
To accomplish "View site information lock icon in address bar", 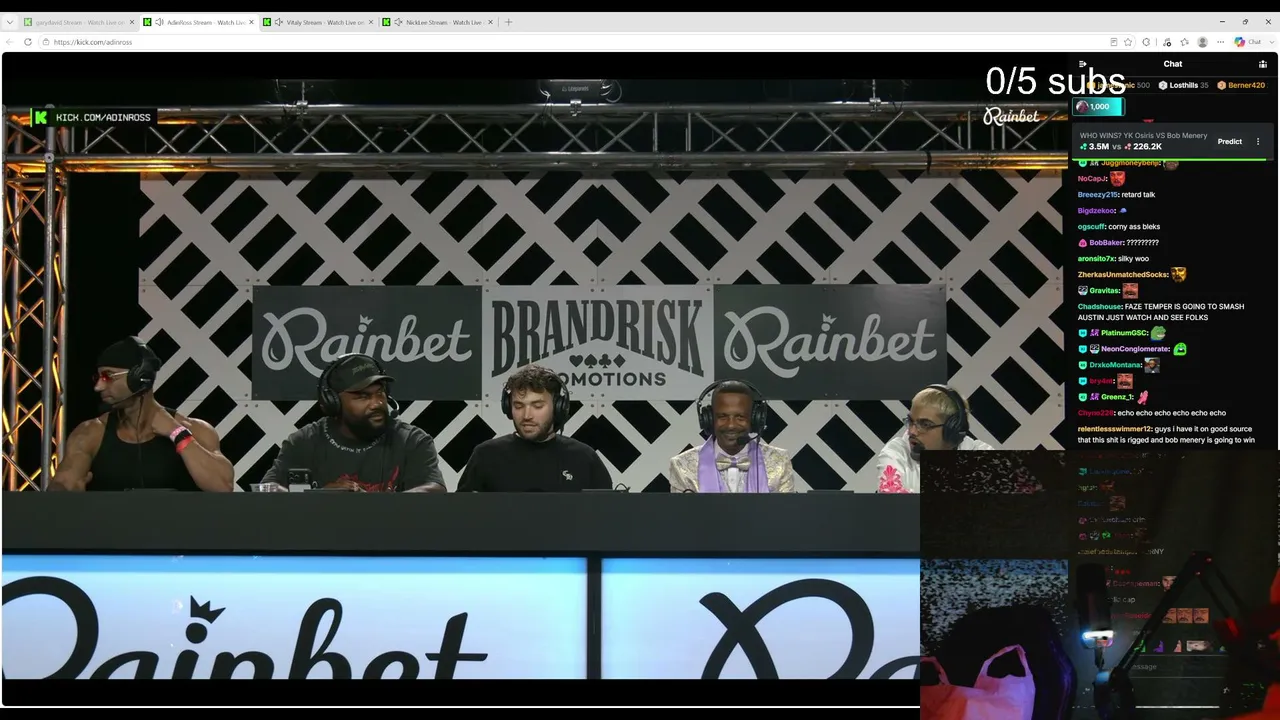I will click(46, 42).
